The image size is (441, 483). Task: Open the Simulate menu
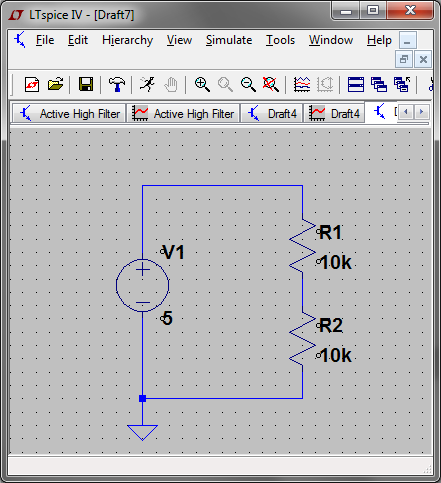click(x=229, y=40)
